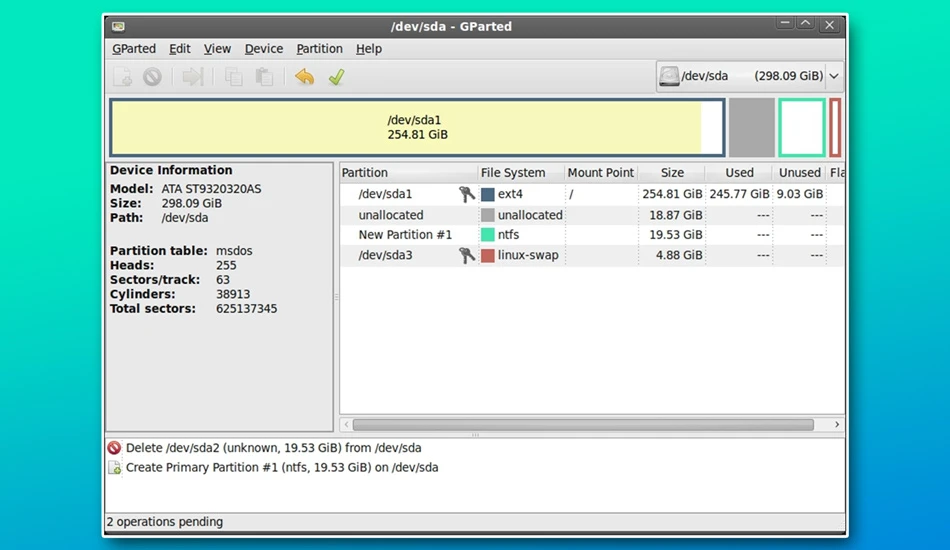950x550 pixels.
Task: Click the gray unallocated color square
Action: point(488,215)
